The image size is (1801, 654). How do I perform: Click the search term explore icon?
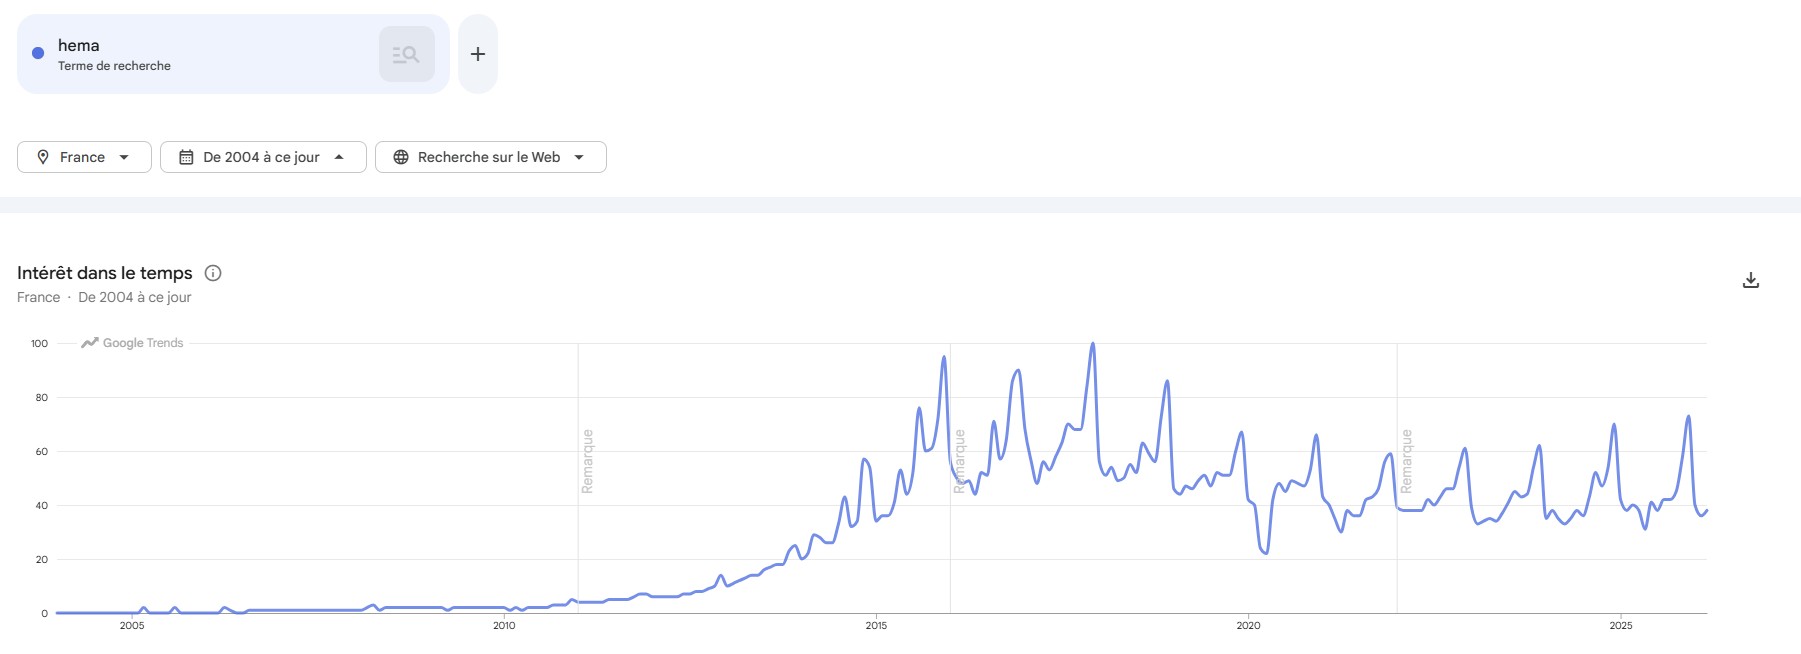point(406,54)
